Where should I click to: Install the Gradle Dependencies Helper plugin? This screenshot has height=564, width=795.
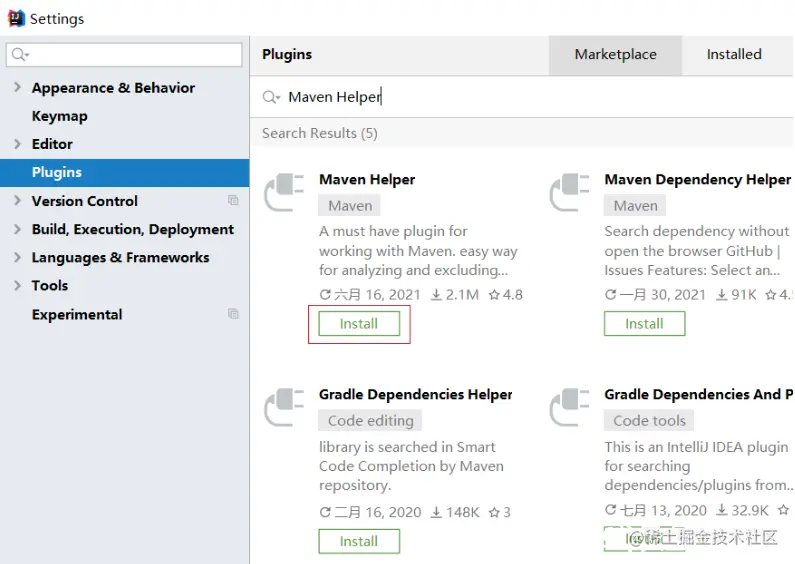pos(359,541)
